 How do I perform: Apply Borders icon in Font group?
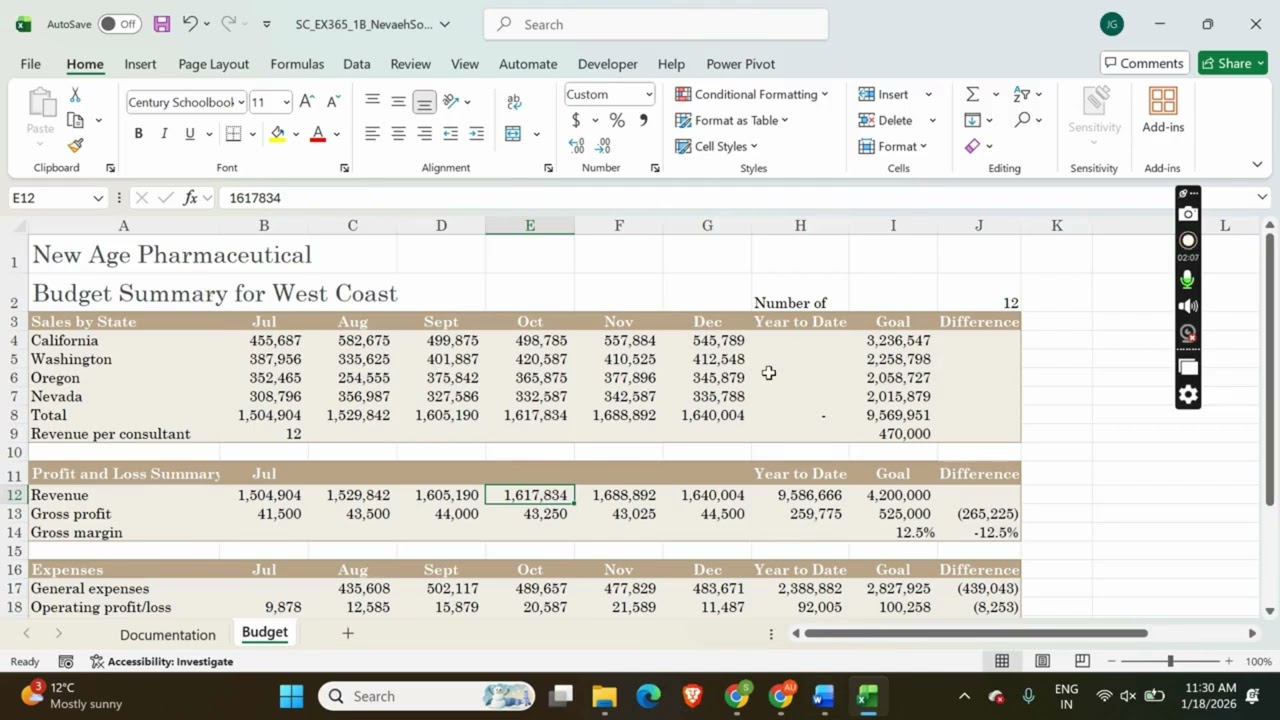[x=233, y=134]
